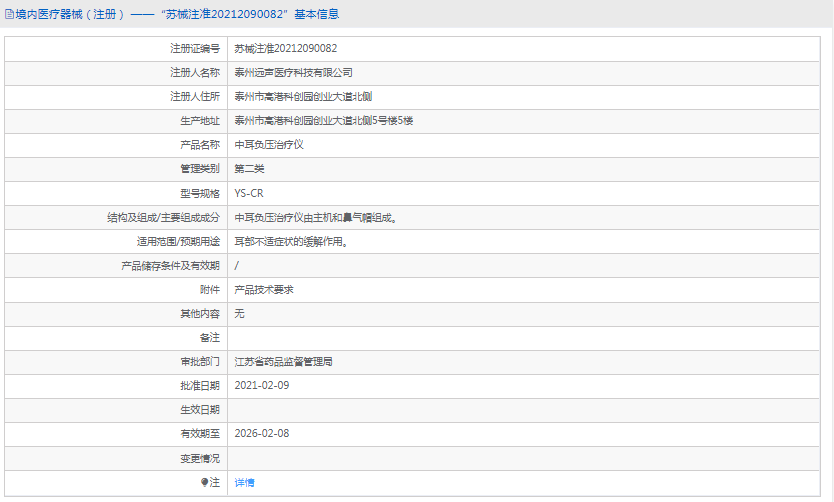Click registrant name 泰州远声医疗科技有限公司

tap(294, 72)
